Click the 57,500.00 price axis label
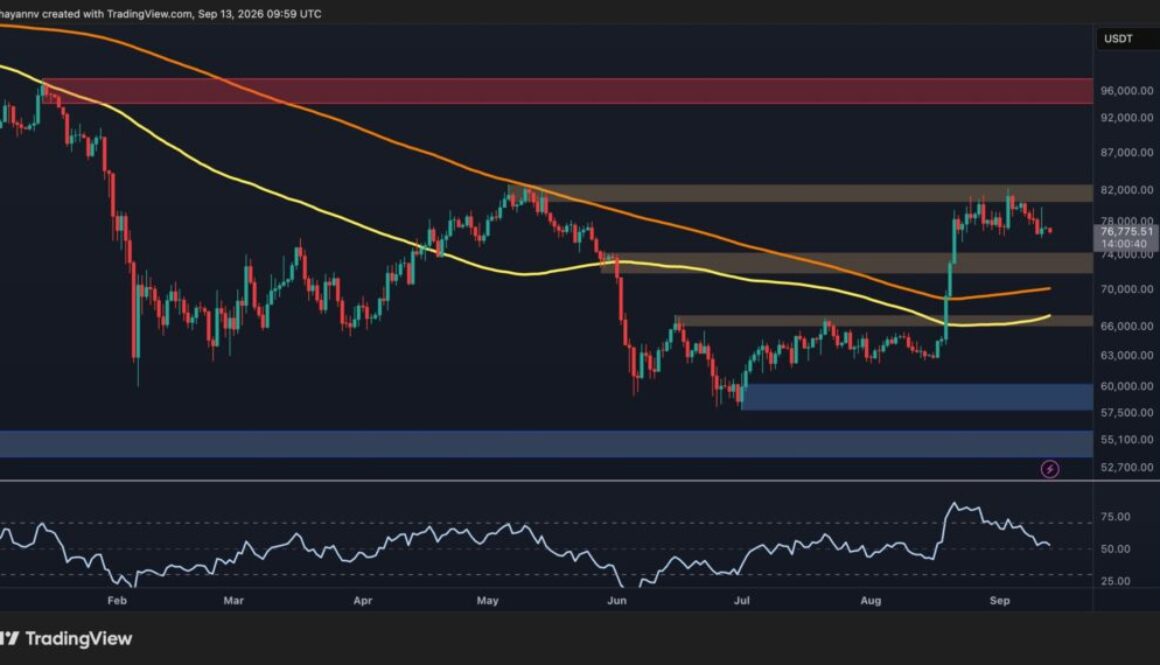Screen dimensions: 1160x665 [1126, 412]
